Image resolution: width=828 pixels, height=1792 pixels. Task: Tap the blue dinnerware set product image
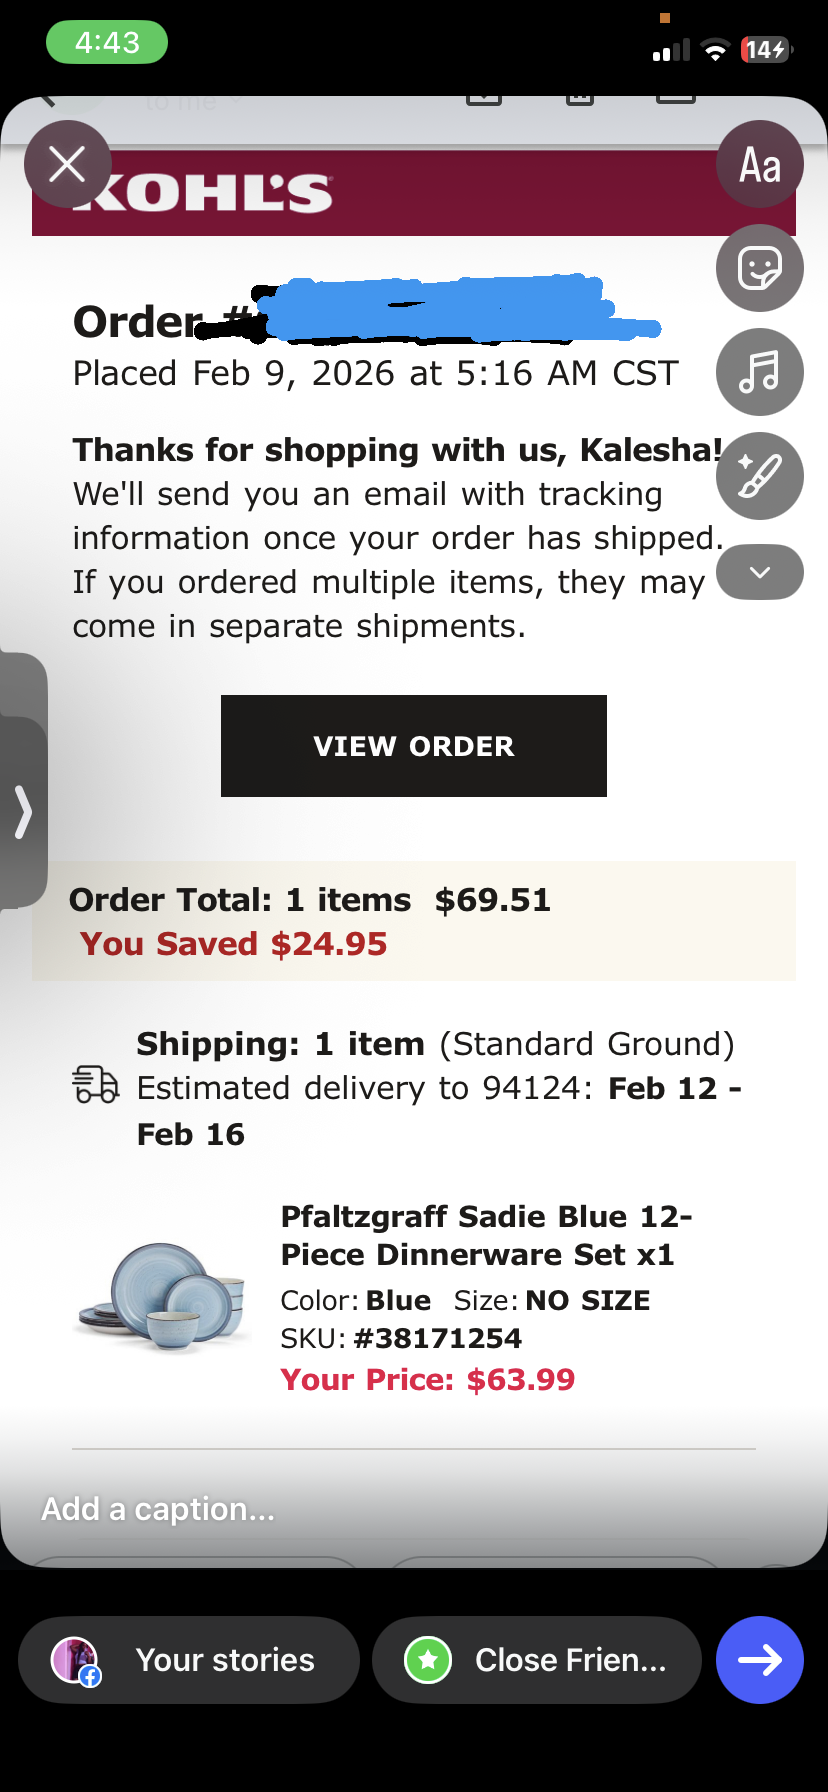160,1298
